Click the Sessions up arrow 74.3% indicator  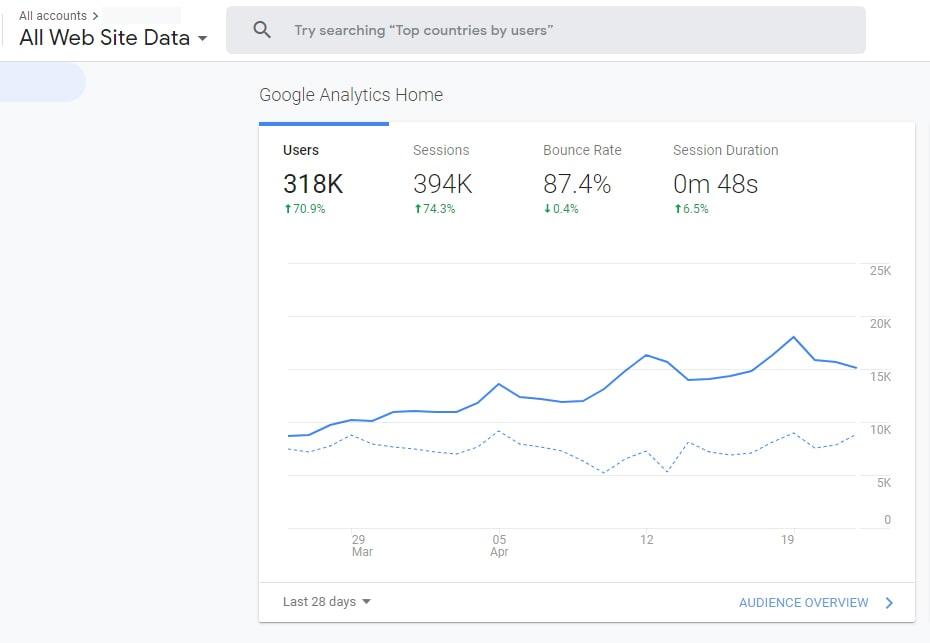pyautogui.click(x=434, y=209)
